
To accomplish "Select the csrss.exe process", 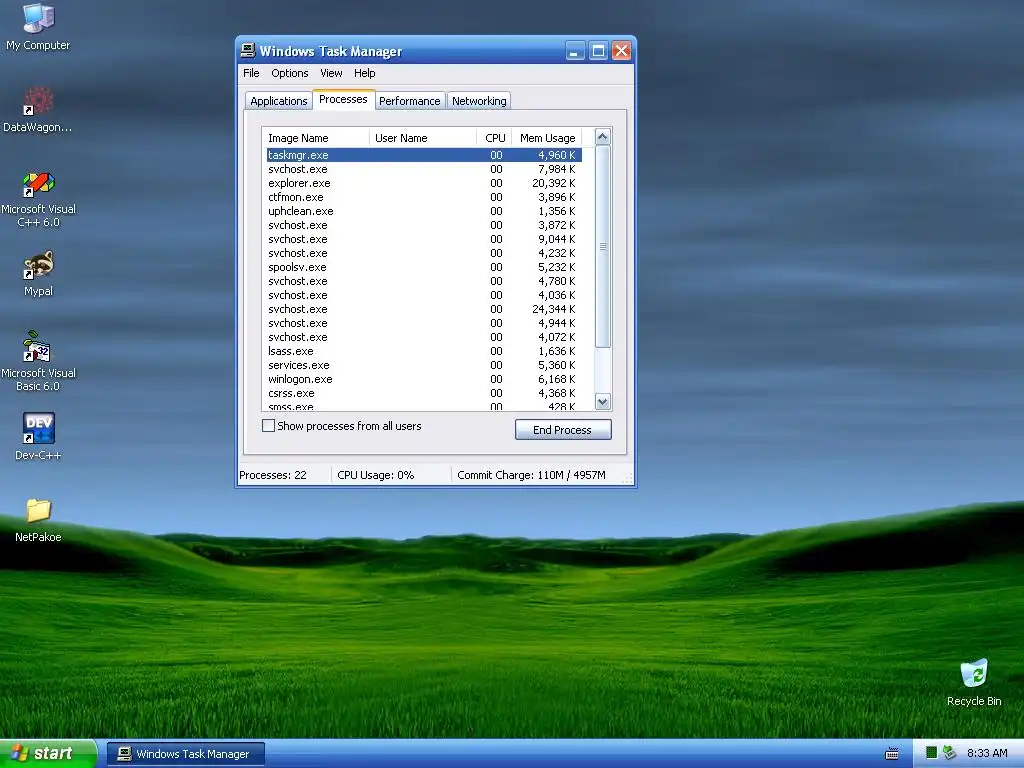I will pos(424,393).
